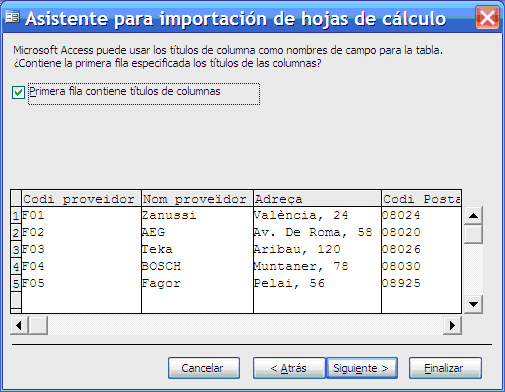Click cell 'Muntaner, 78'
The width and height of the screenshot is (505, 392).
click(317, 266)
